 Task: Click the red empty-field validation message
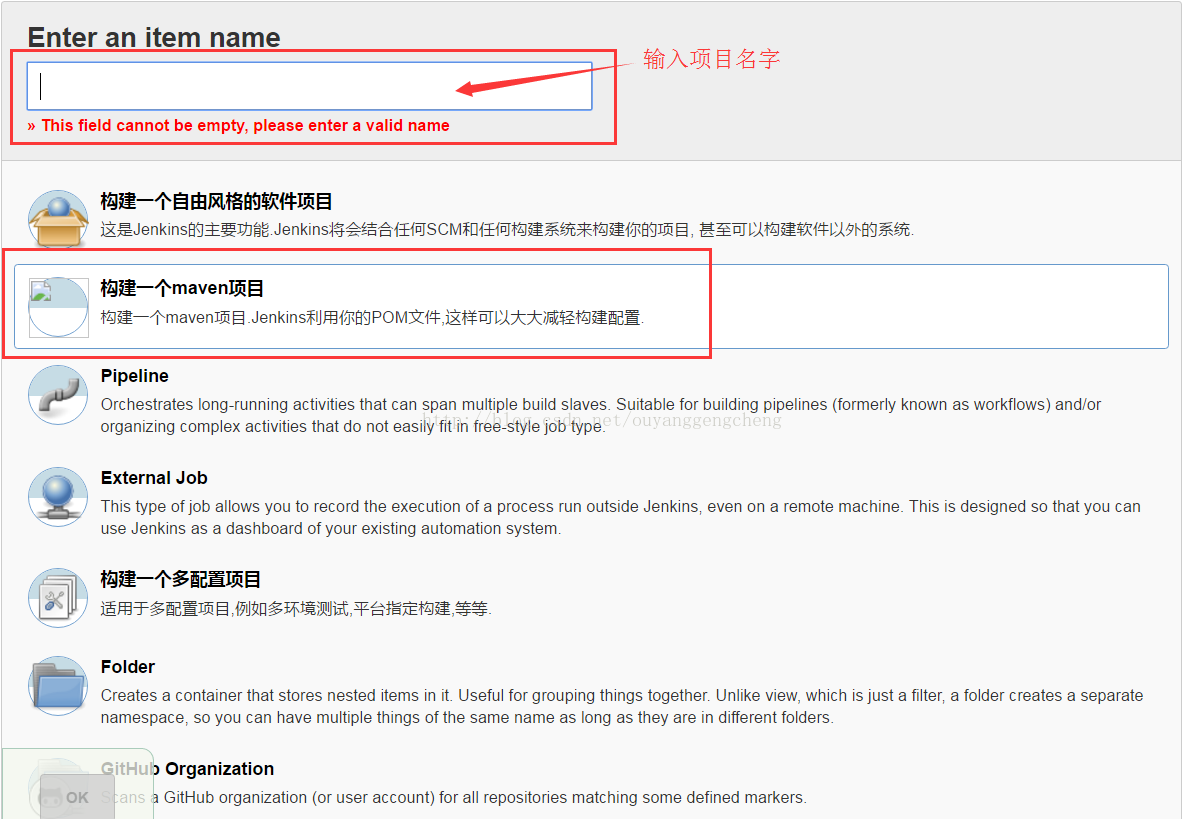[239, 125]
